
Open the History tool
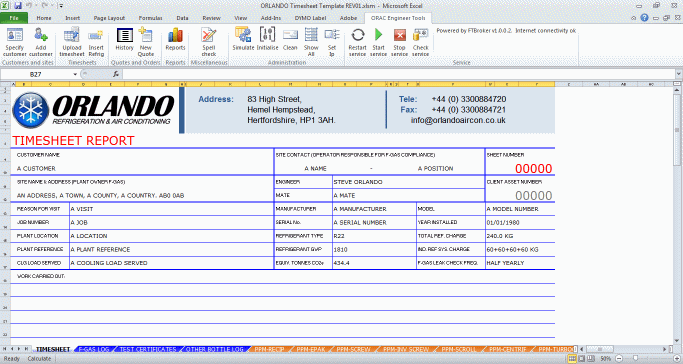pos(124,39)
